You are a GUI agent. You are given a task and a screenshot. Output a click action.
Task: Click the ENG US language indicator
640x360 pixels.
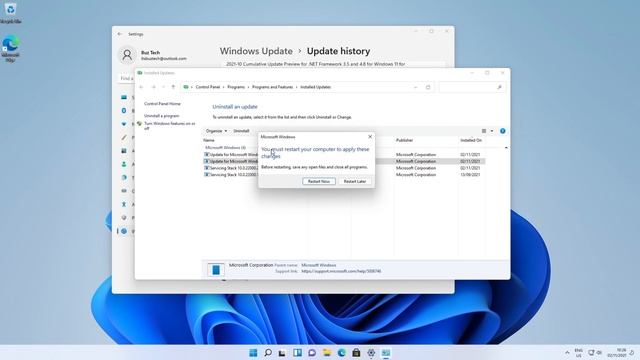(578, 353)
